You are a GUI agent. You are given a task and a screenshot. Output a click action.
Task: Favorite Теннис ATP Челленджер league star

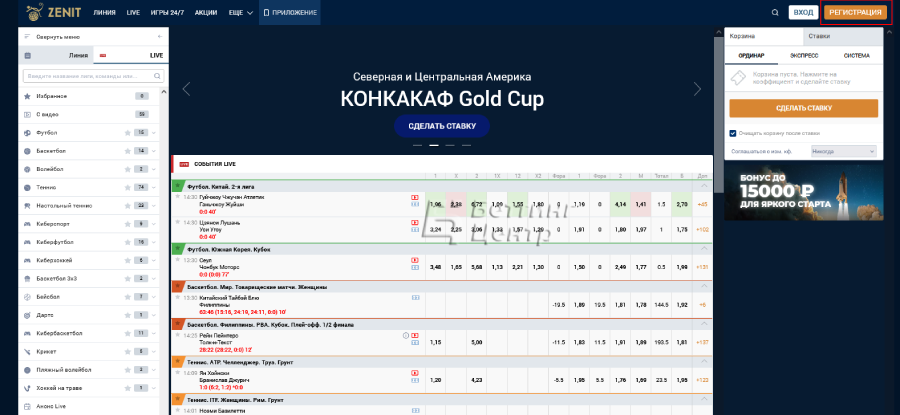tap(178, 362)
